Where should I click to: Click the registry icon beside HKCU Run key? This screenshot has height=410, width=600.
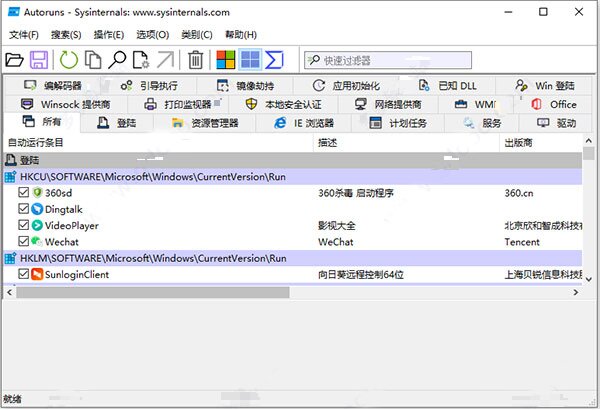click(10, 177)
